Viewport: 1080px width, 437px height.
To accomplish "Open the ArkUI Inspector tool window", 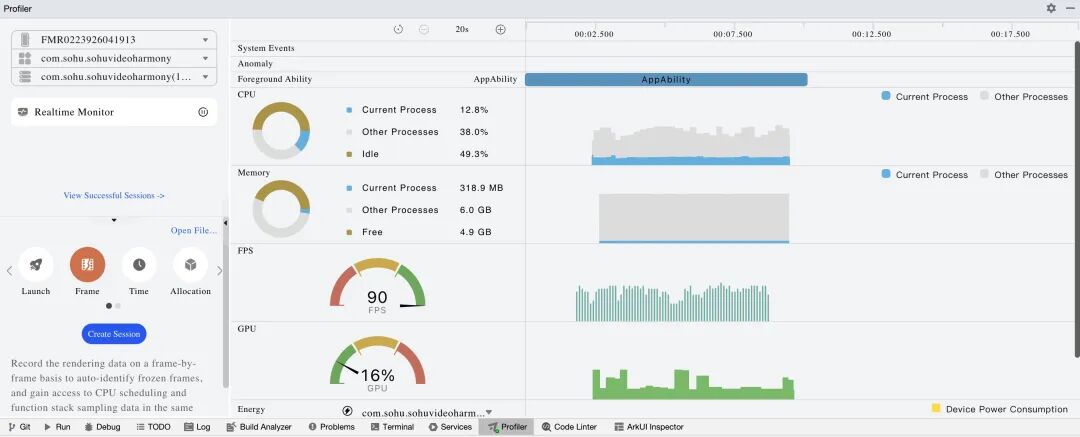I will (649, 427).
